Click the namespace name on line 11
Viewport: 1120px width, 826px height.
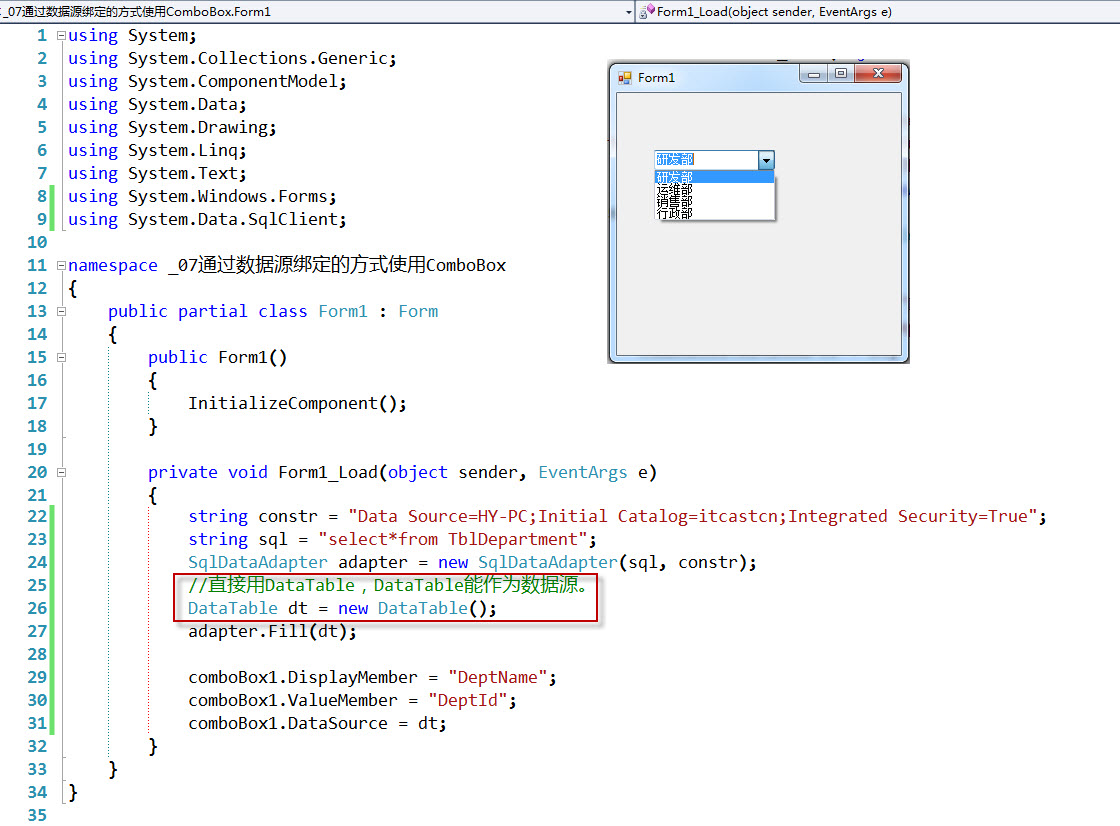click(336, 265)
